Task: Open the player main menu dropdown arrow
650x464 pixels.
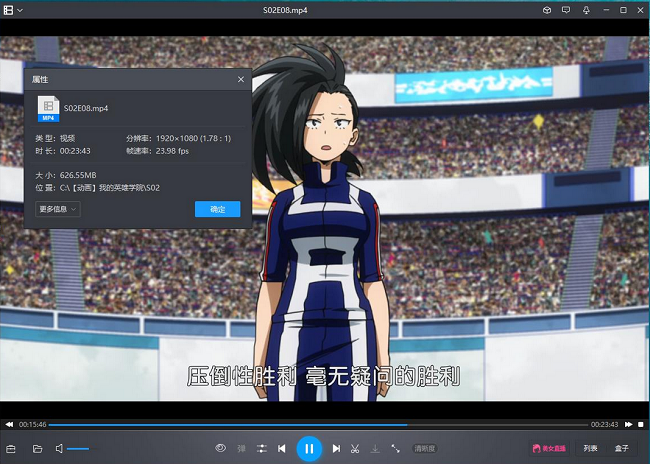Action: pyautogui.click(x=20, y=10)
